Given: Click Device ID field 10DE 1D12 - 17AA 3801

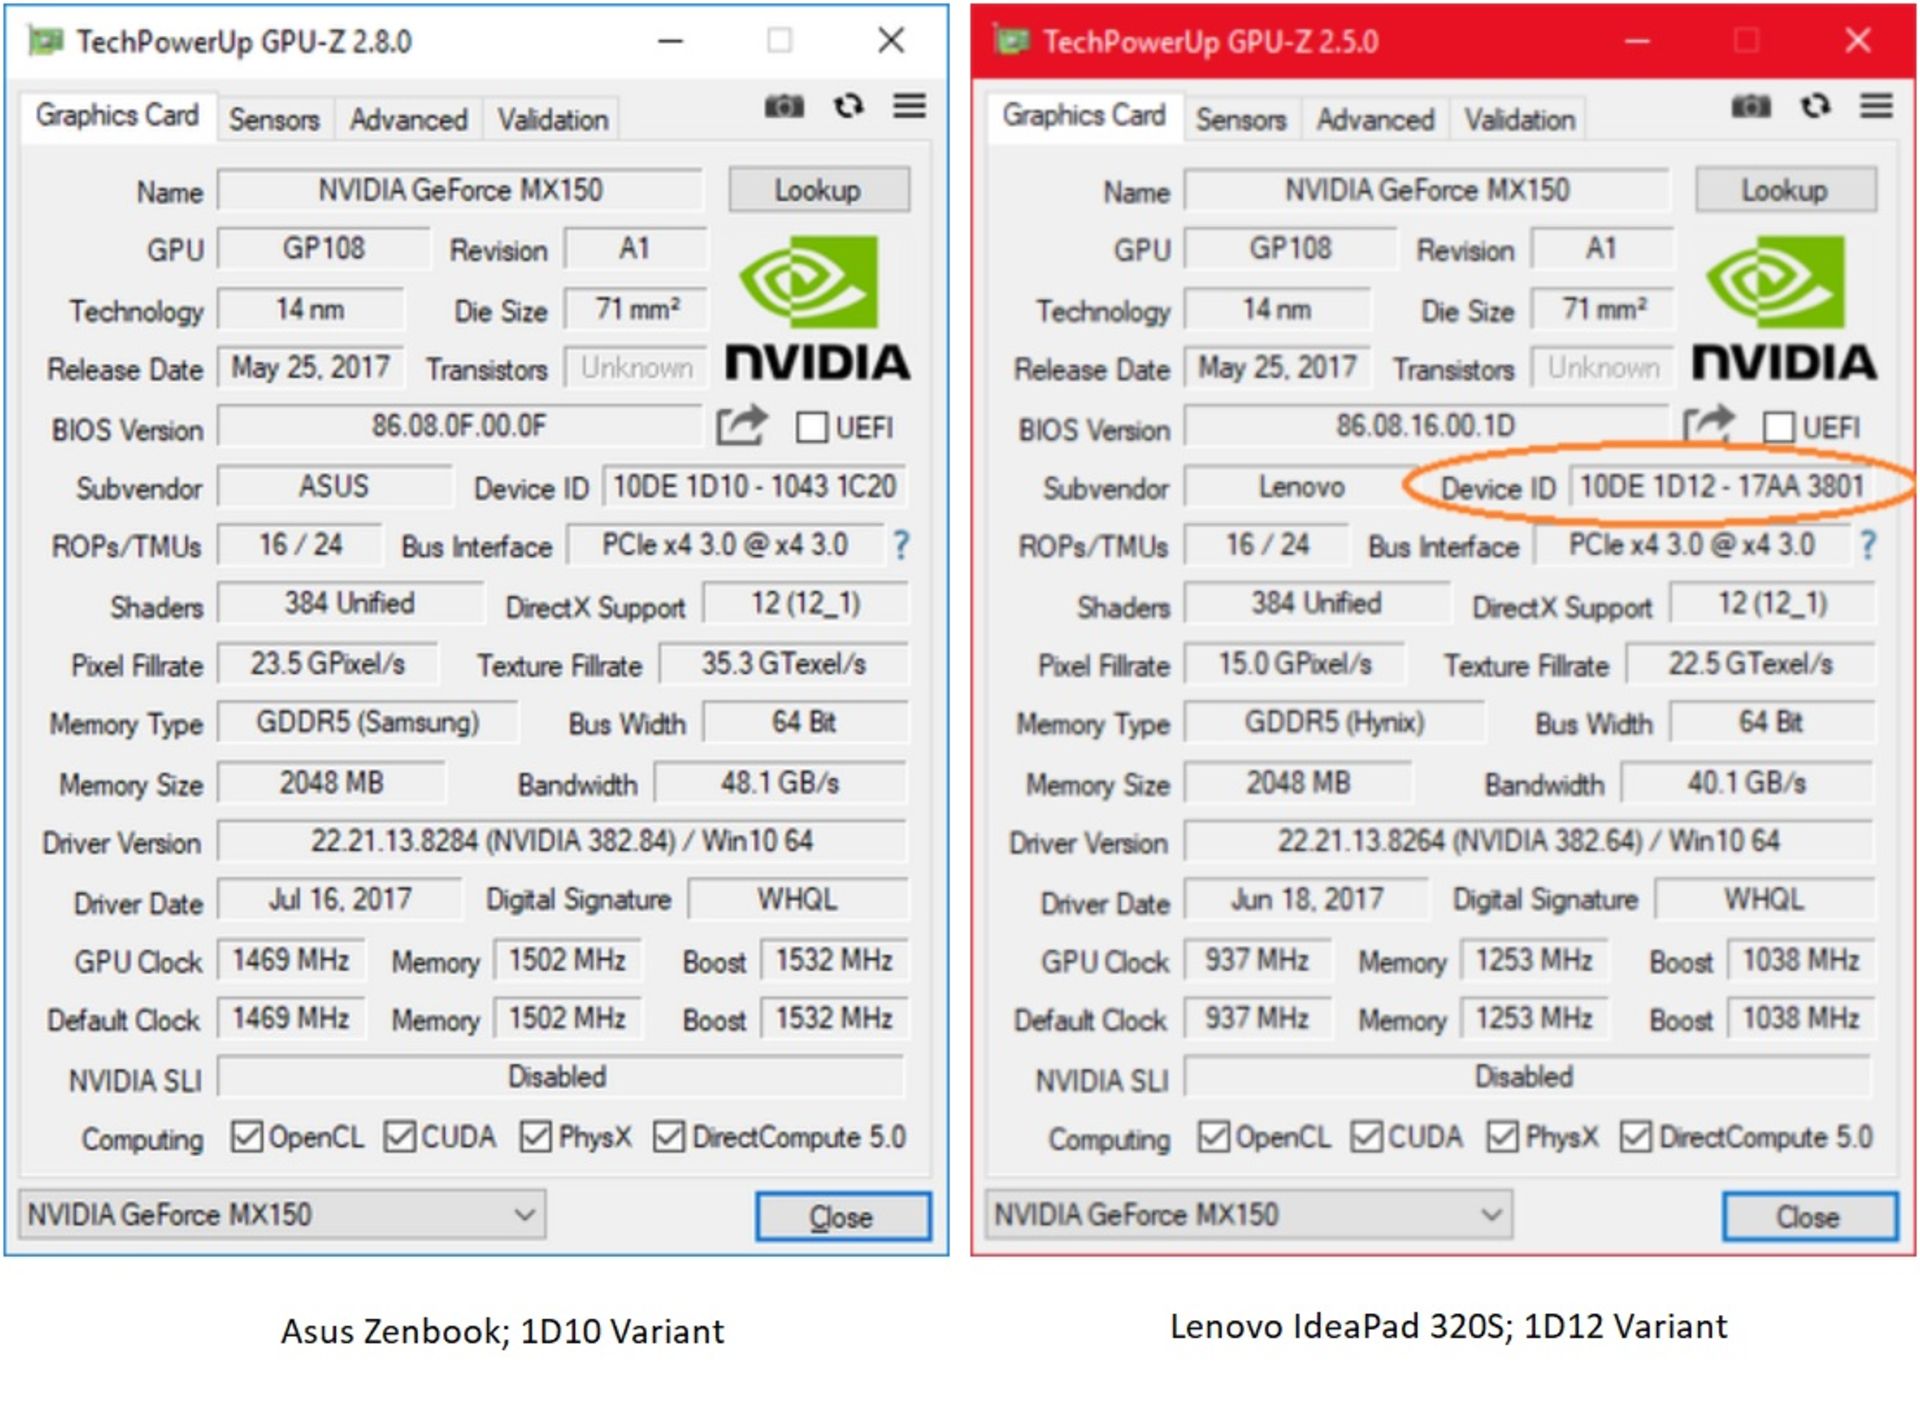Looking at the screenshot, I should (x=1722, y=487).
